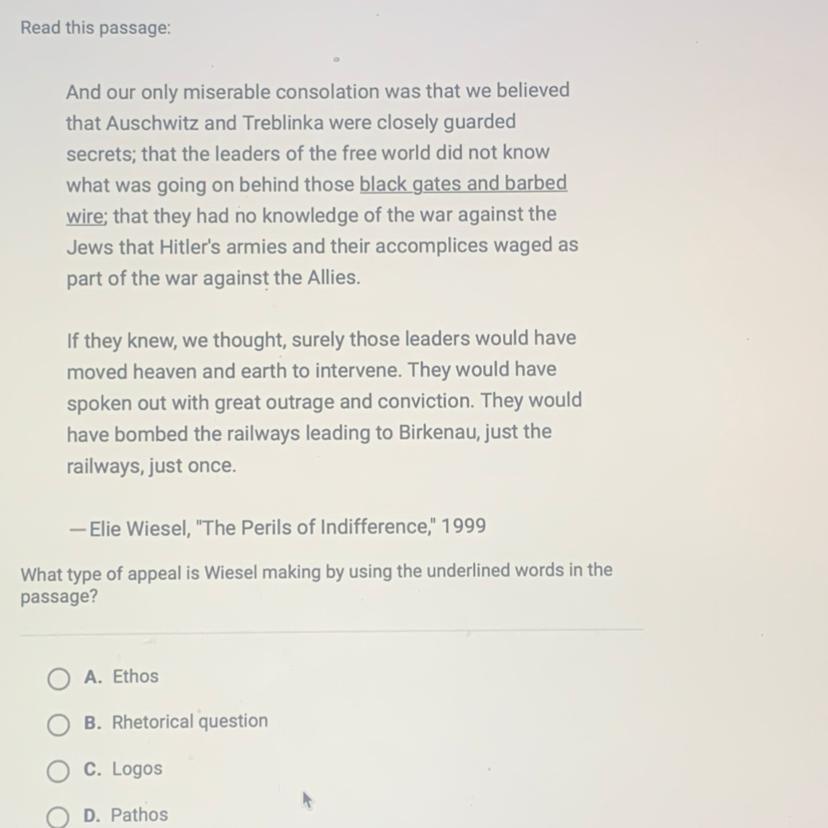The width and height of the screenshot is (828, 828).
Task: Click the first paragraph starting And our only
Action: [x=322, y=184]
